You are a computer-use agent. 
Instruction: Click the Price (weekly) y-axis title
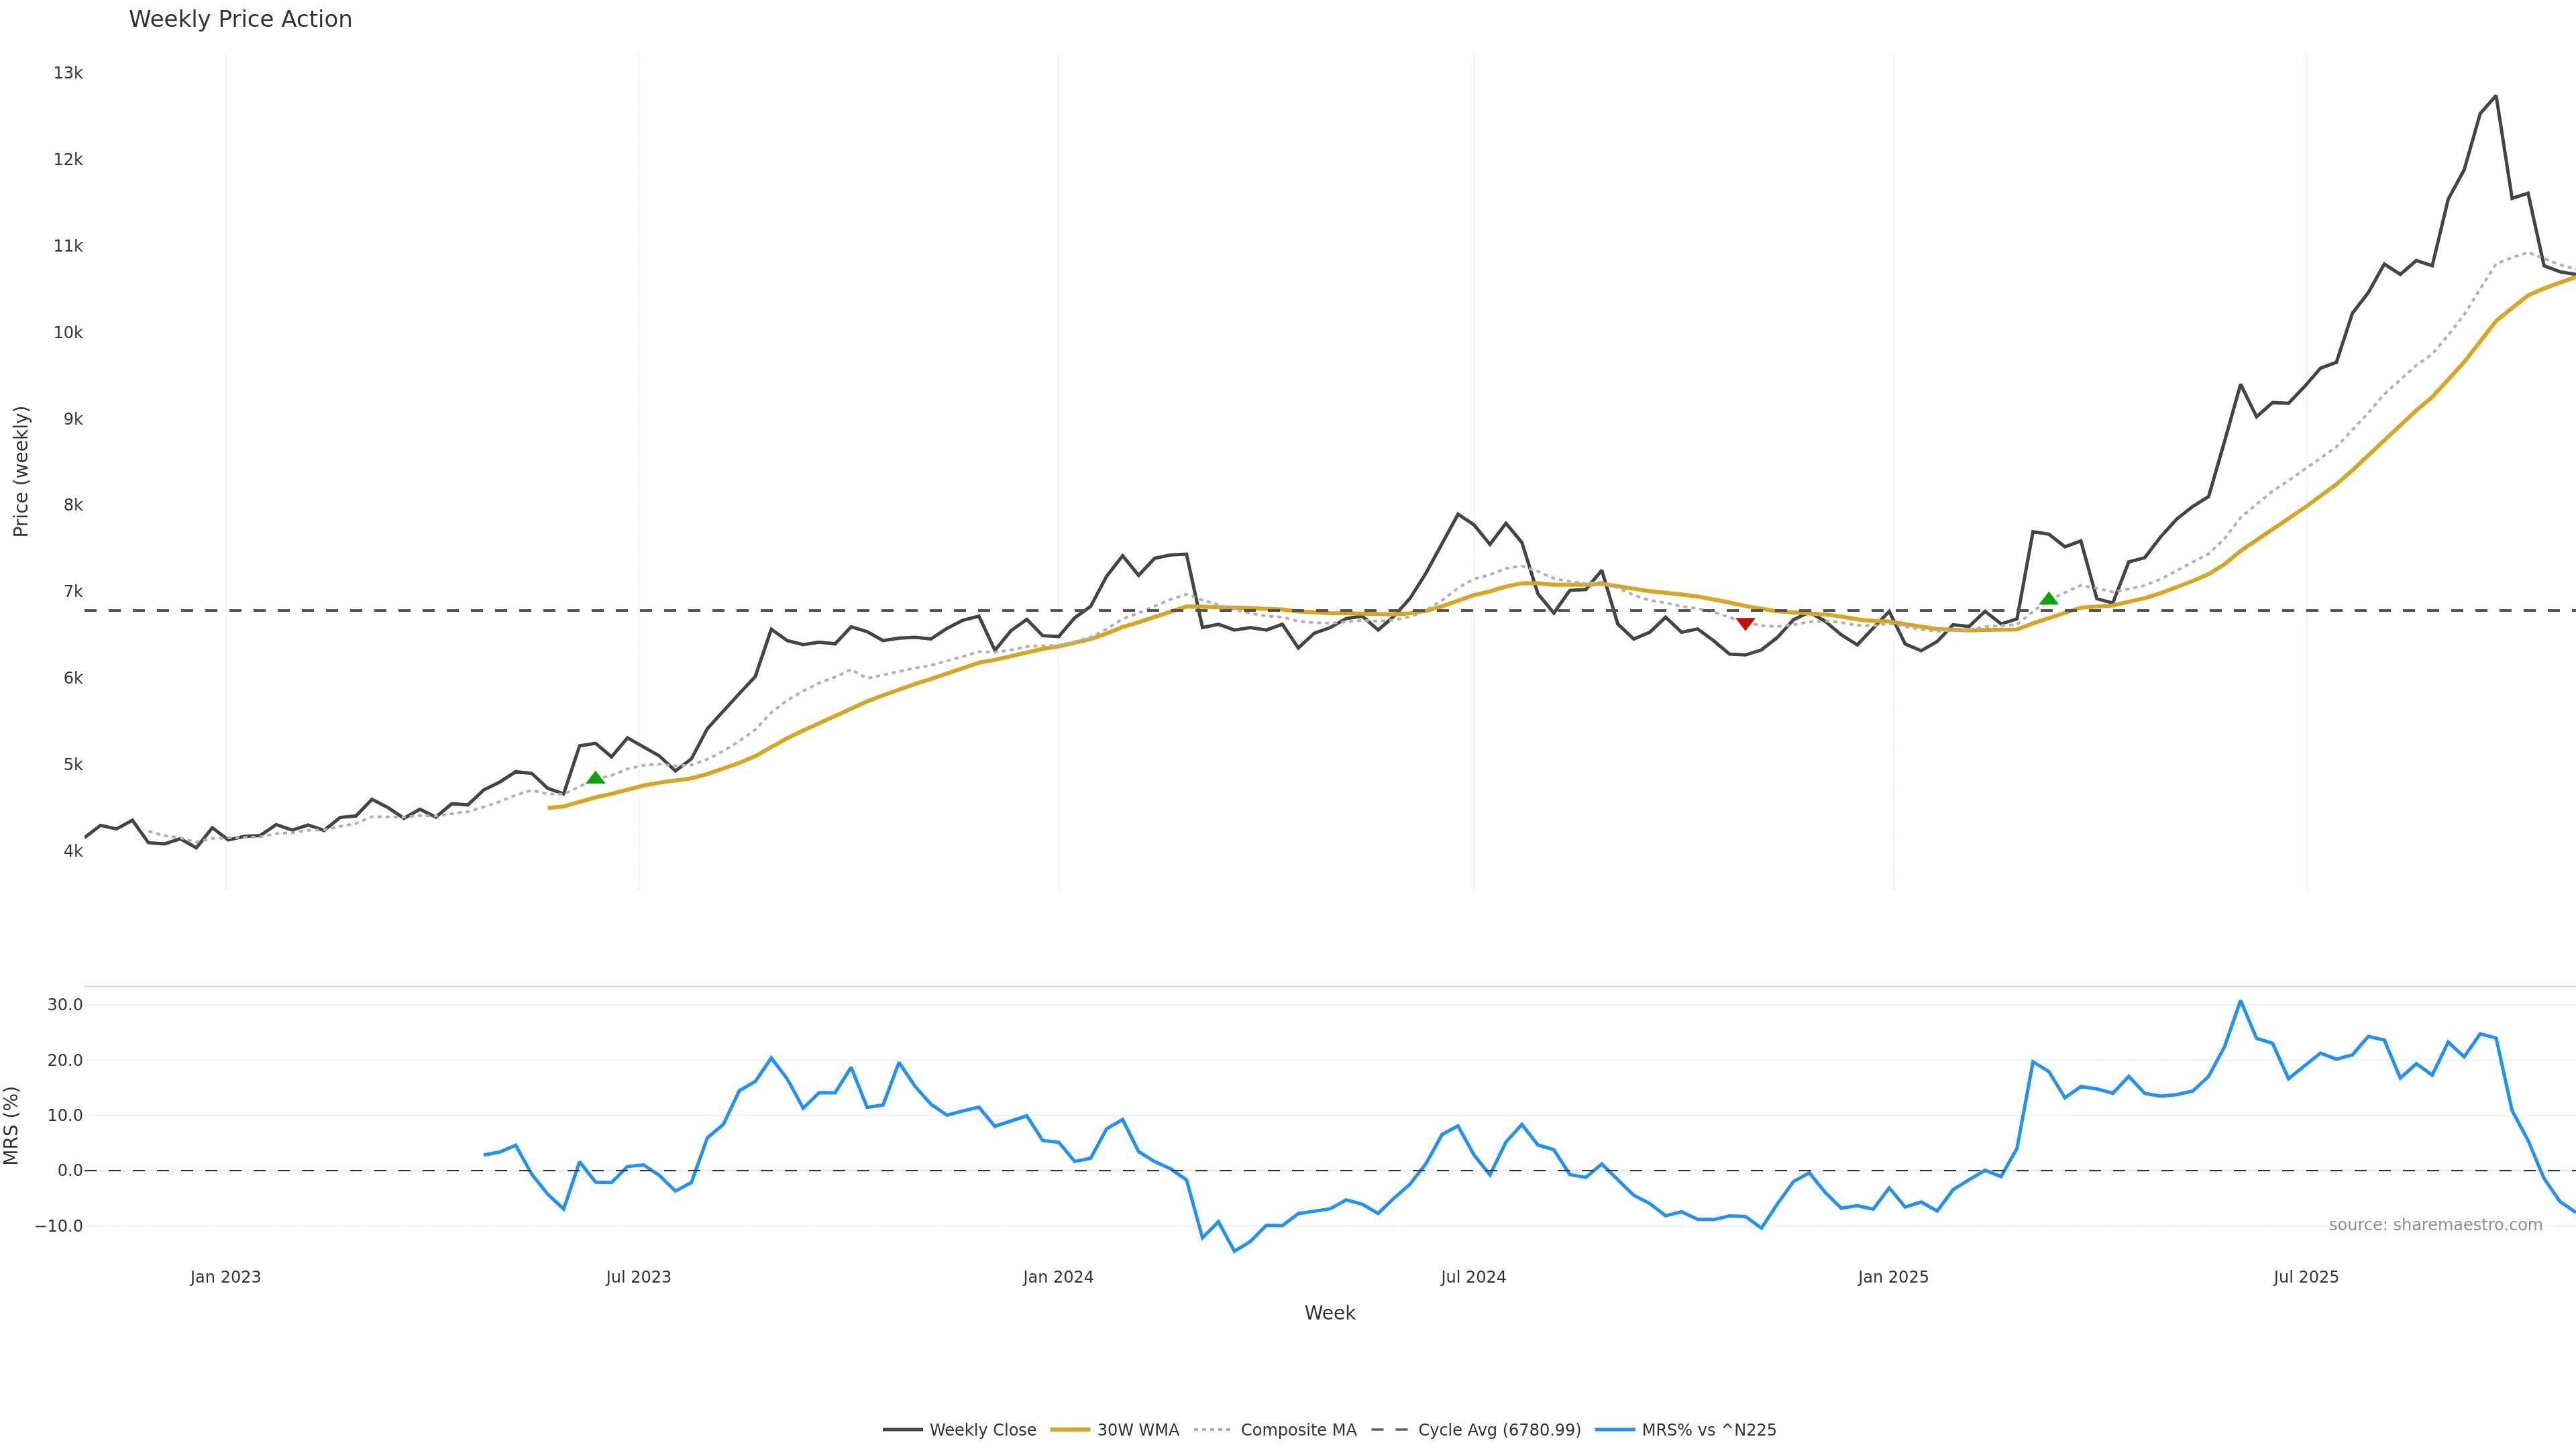(x=21, y=471)
